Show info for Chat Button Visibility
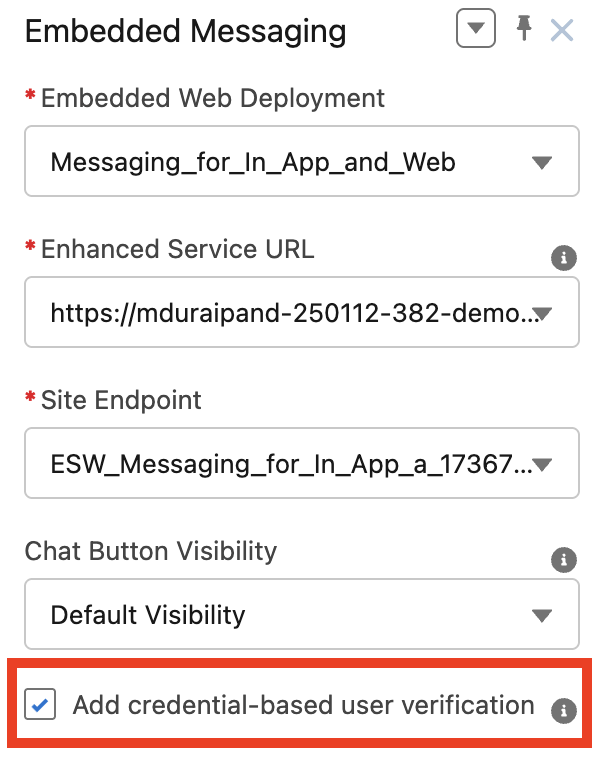Screen dimensions: 608x772 [x=564, y=560]
